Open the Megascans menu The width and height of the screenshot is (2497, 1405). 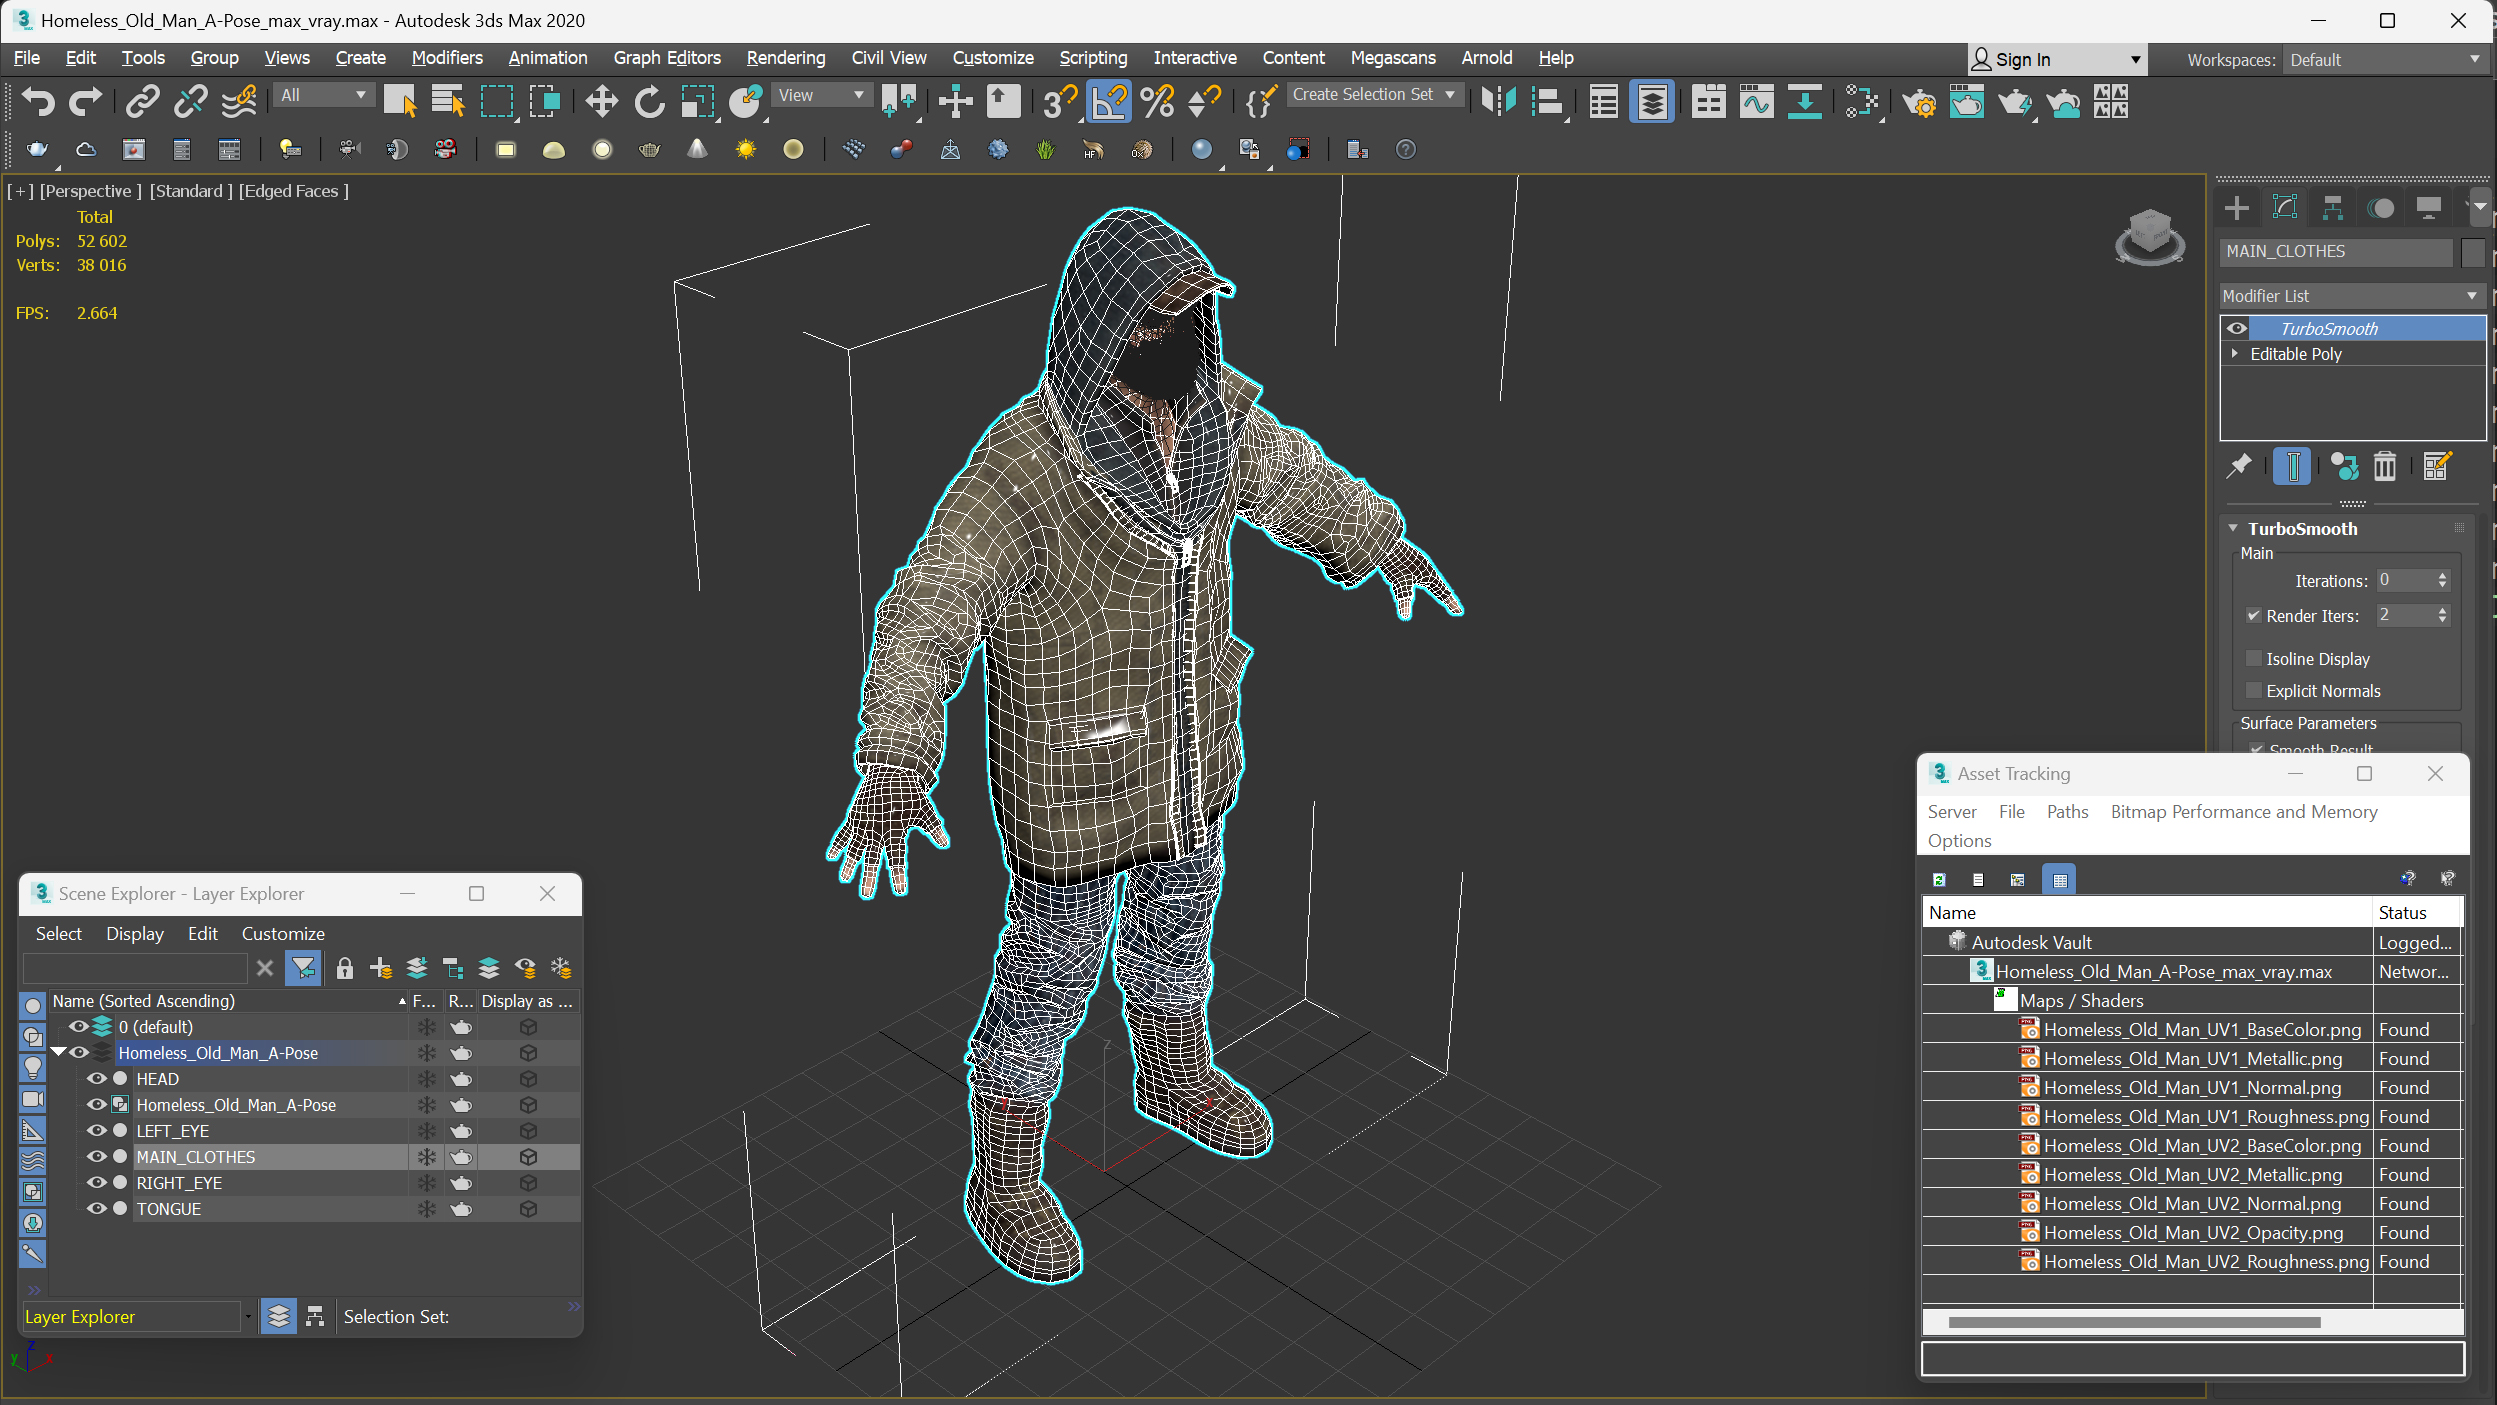(x=1393, y=58)
